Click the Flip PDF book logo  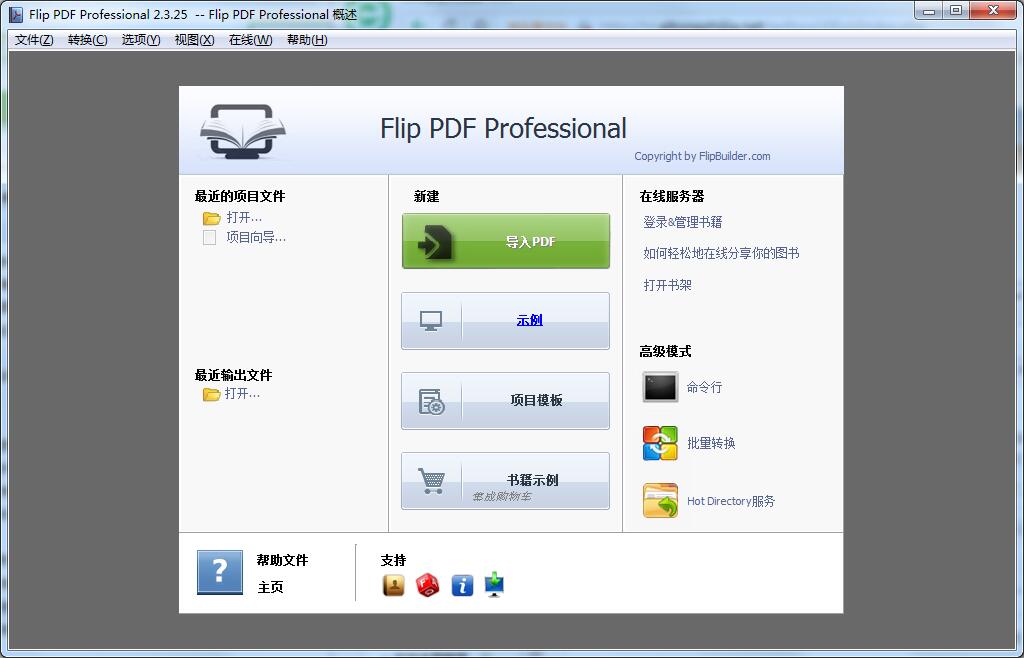coord(243,132)
